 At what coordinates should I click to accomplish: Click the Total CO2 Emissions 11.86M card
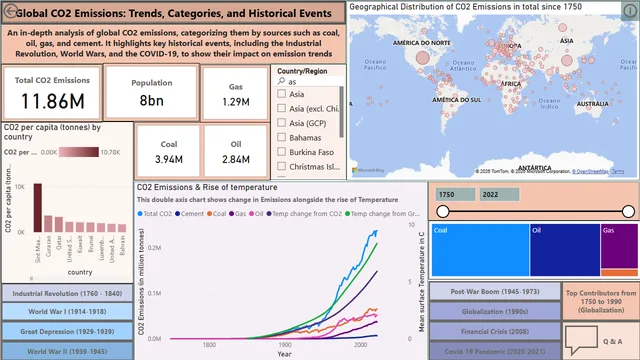point(52,93)
